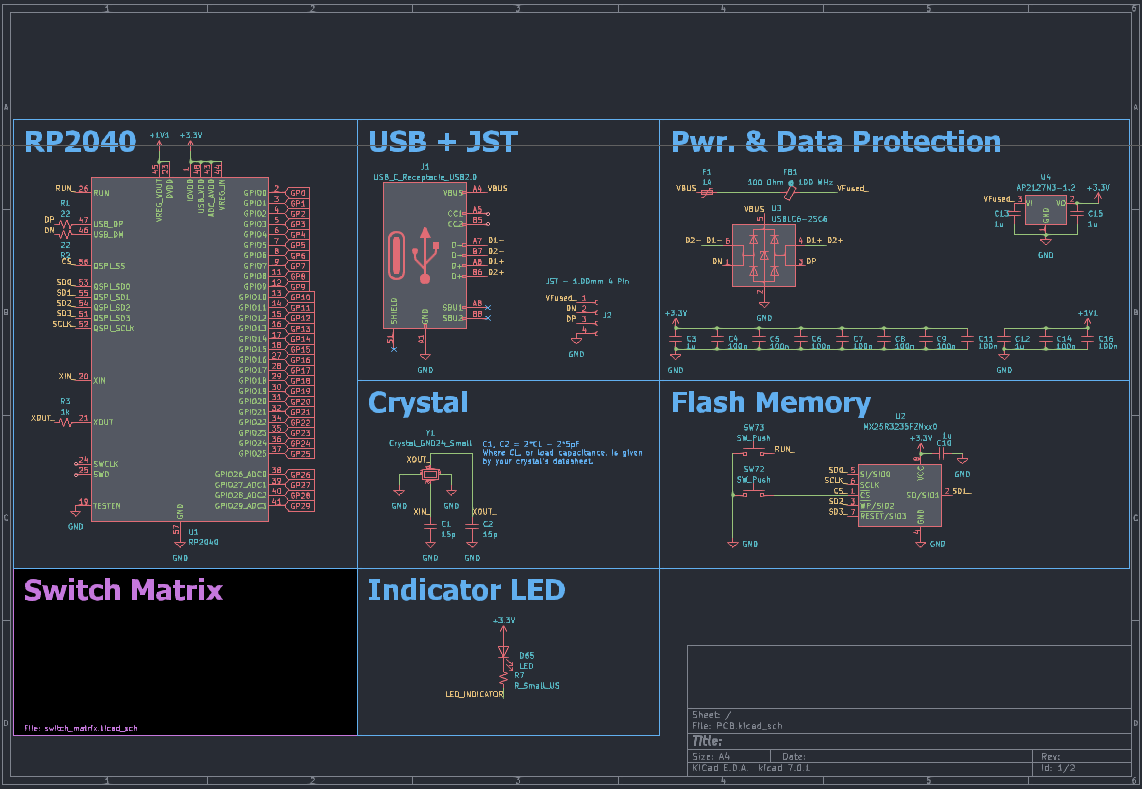Click the PCB.kicad_sch filename in the title block
The width and height of the screenshot is (1142, 789).
pyautogui.click(x=739, y=725)
